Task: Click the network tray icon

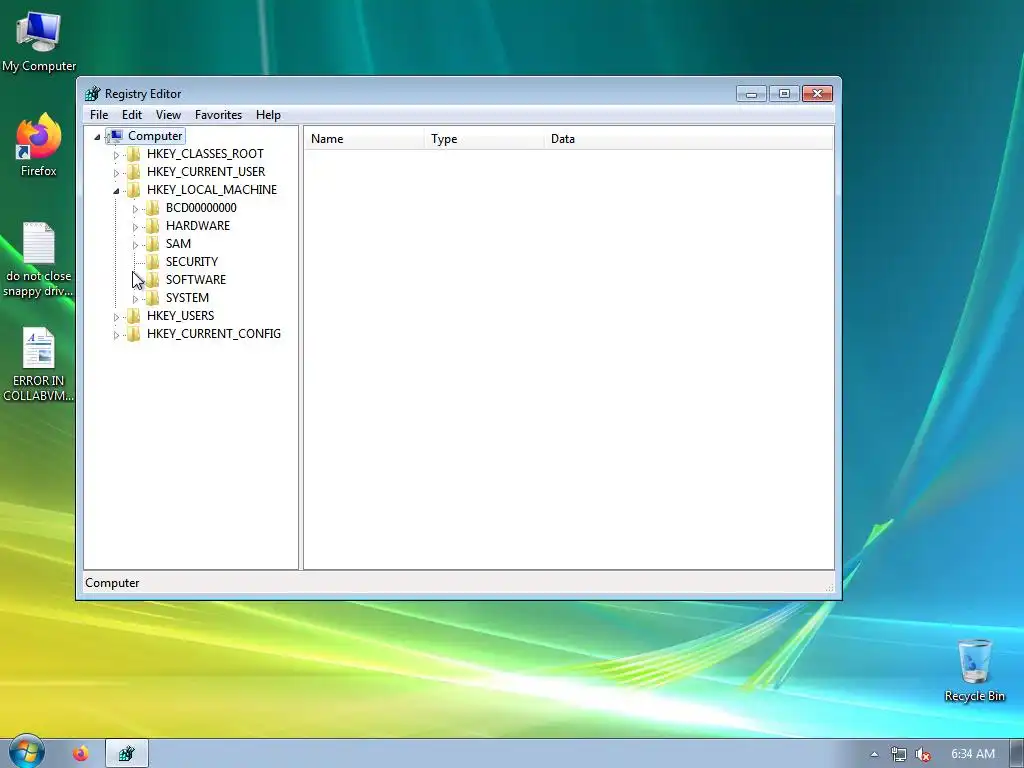Action: (899, 754)
